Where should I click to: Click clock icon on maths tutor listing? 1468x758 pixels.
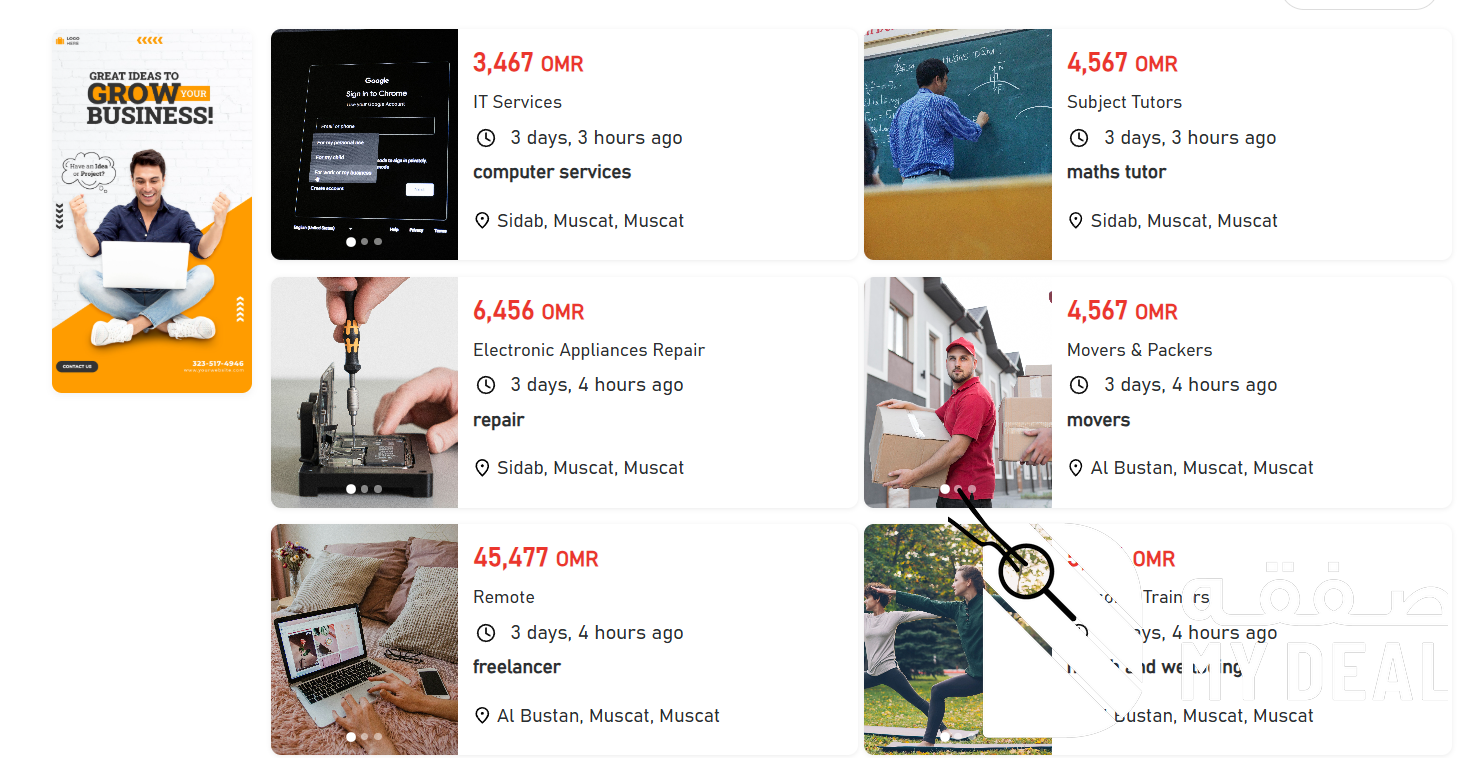[1079, 138]
